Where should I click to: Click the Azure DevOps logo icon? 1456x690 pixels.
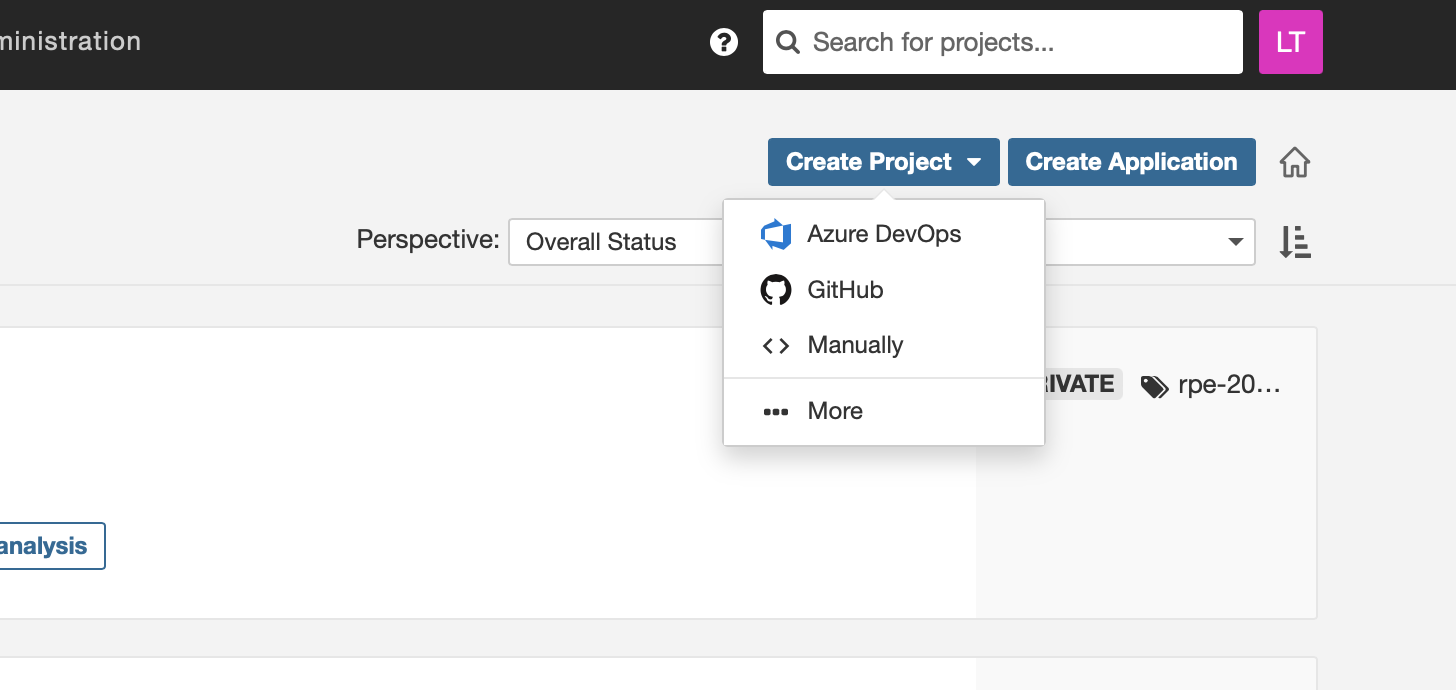pyautogui.click(x=776, y=235)
